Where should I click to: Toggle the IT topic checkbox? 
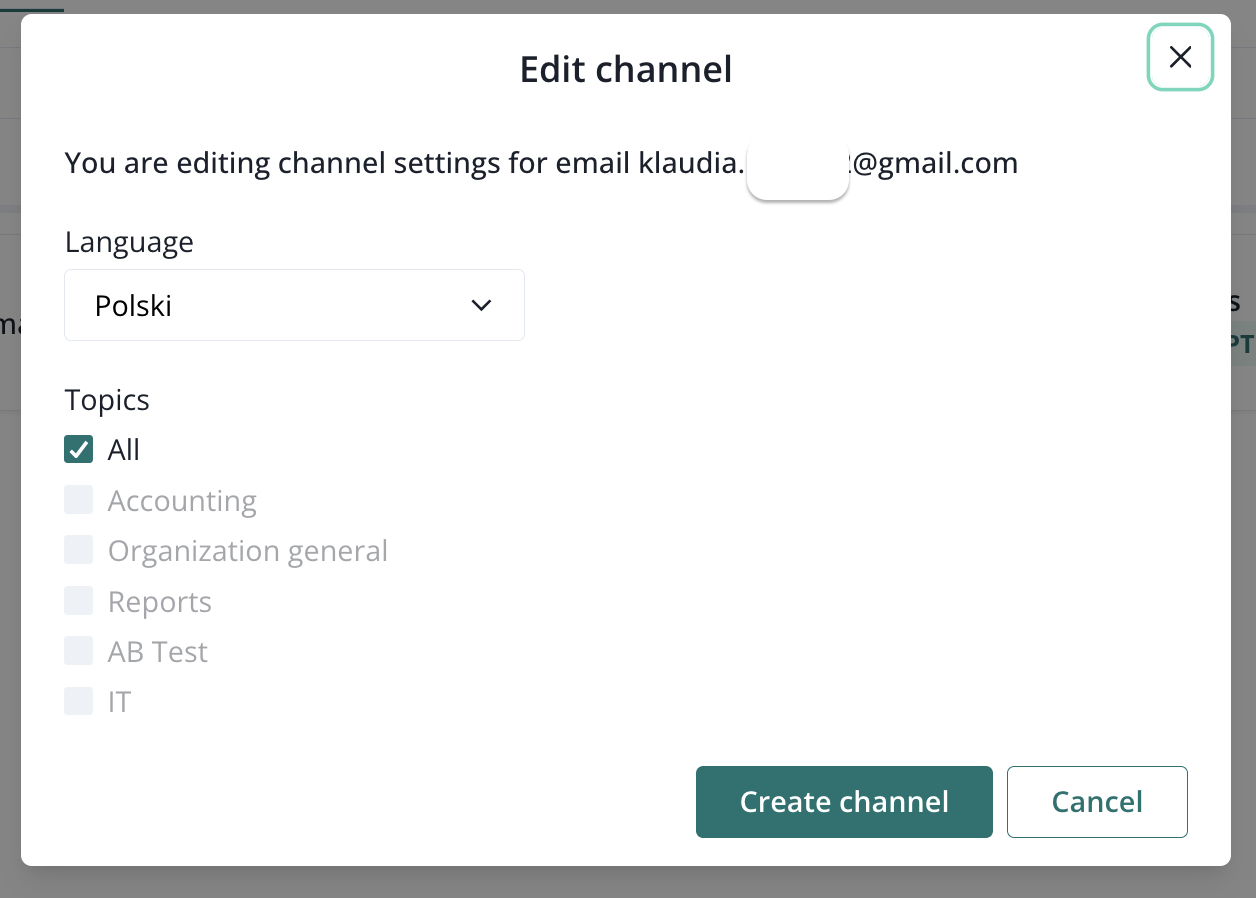[x=79, y=701]
